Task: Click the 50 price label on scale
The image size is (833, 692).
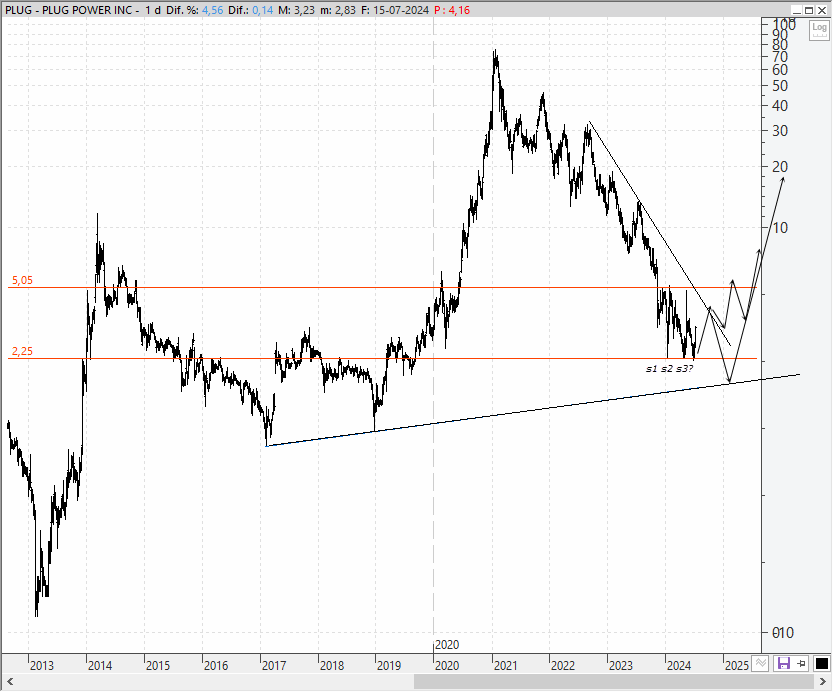Action: coord(779,86)
